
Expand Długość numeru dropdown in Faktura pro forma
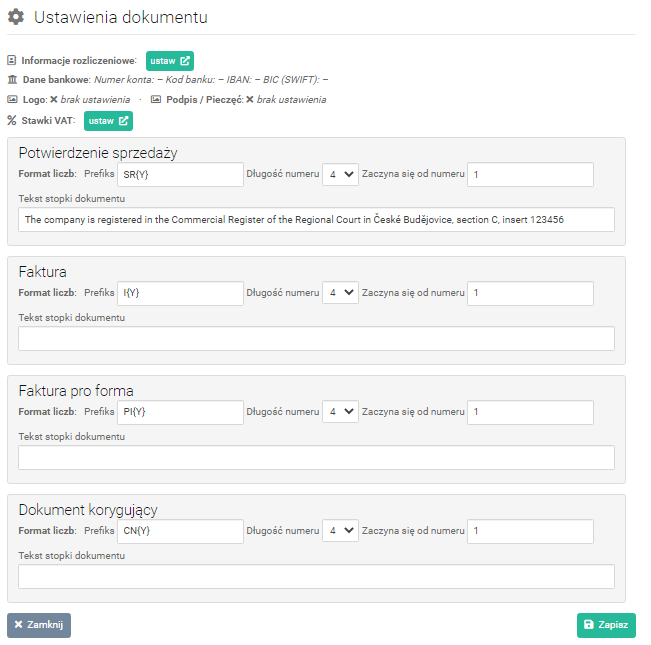coord(340,412)
